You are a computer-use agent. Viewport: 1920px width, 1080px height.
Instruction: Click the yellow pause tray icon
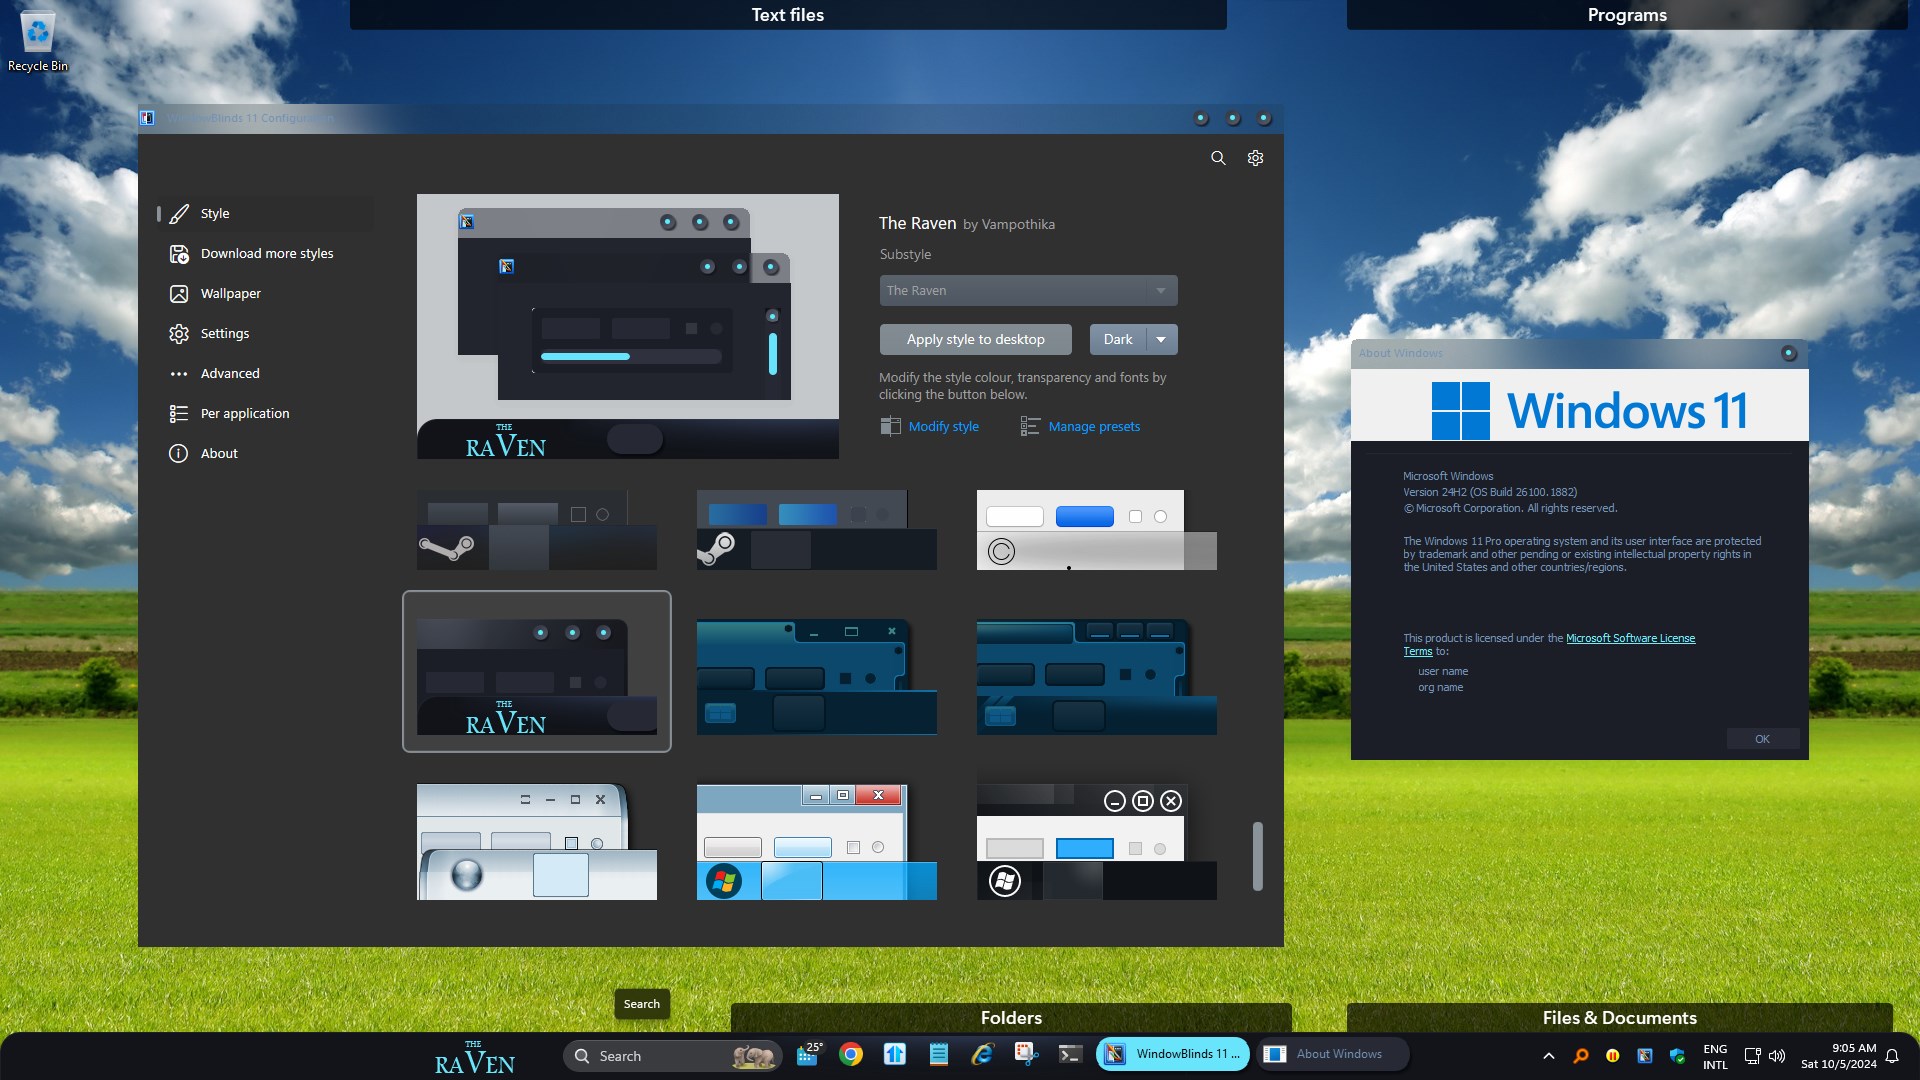pyautogui.click(x=1613, y=1056)
